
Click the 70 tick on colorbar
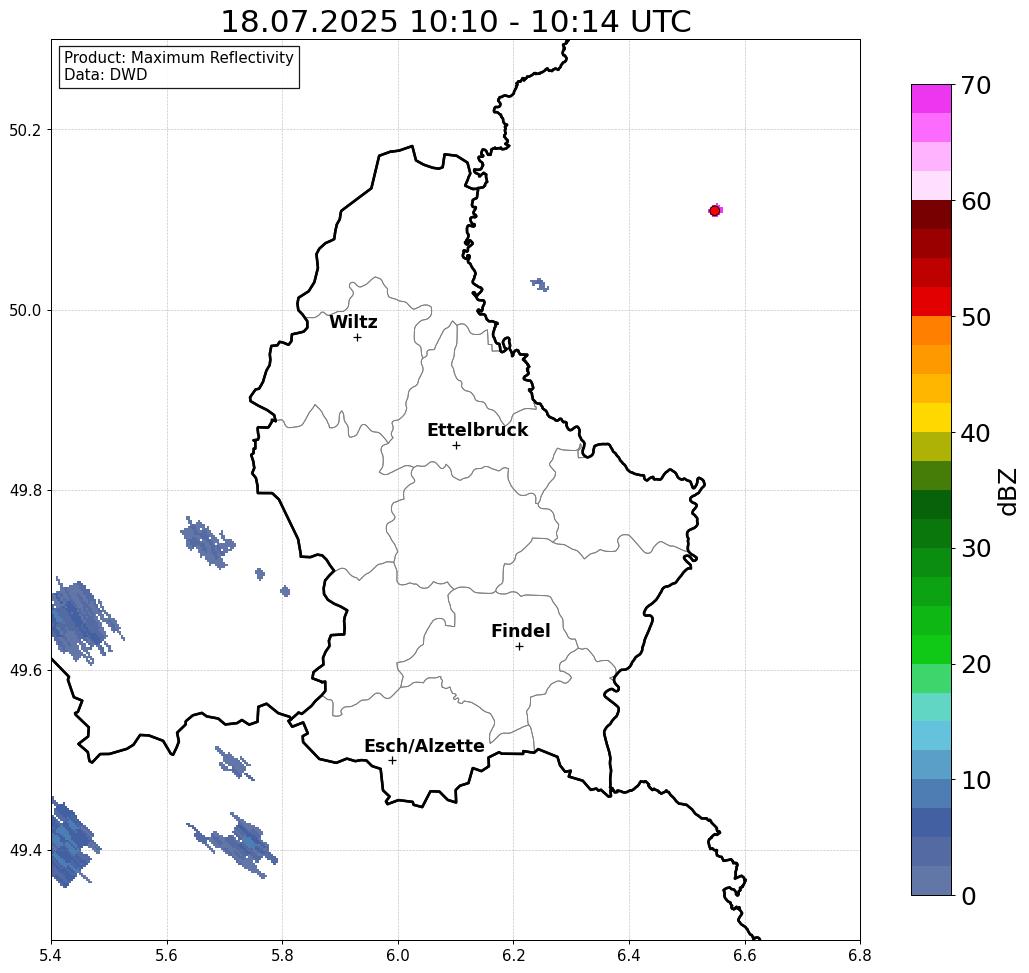tap(976, 85)
